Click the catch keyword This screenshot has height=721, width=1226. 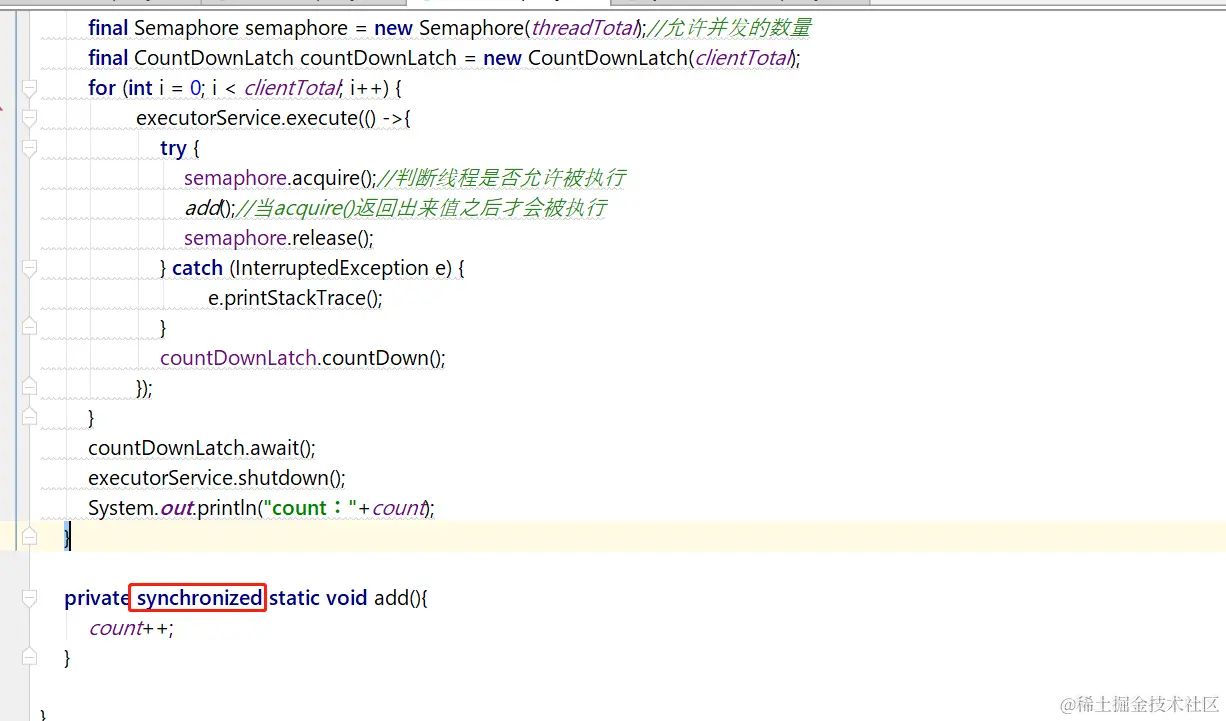pyautogui.click(x=197, y=268)
